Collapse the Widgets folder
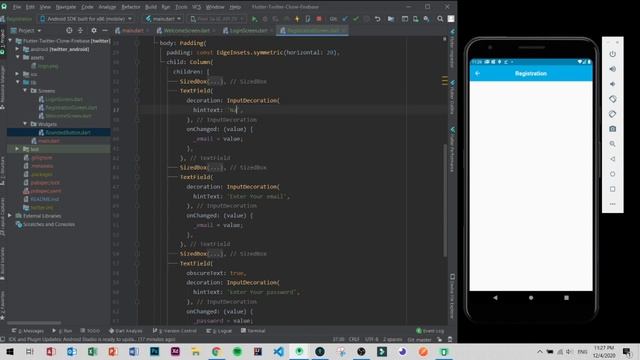This screenshot has width=640, height=360. point(25,124)
